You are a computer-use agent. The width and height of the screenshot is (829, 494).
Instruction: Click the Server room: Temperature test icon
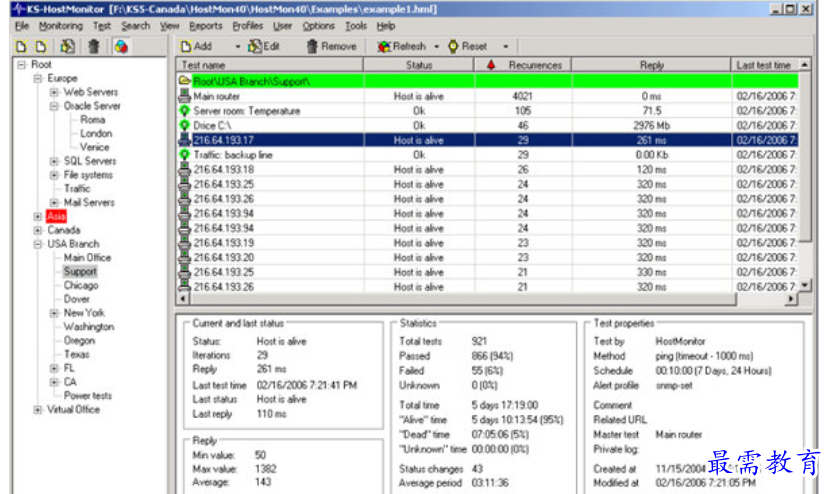tap(184, 111)
